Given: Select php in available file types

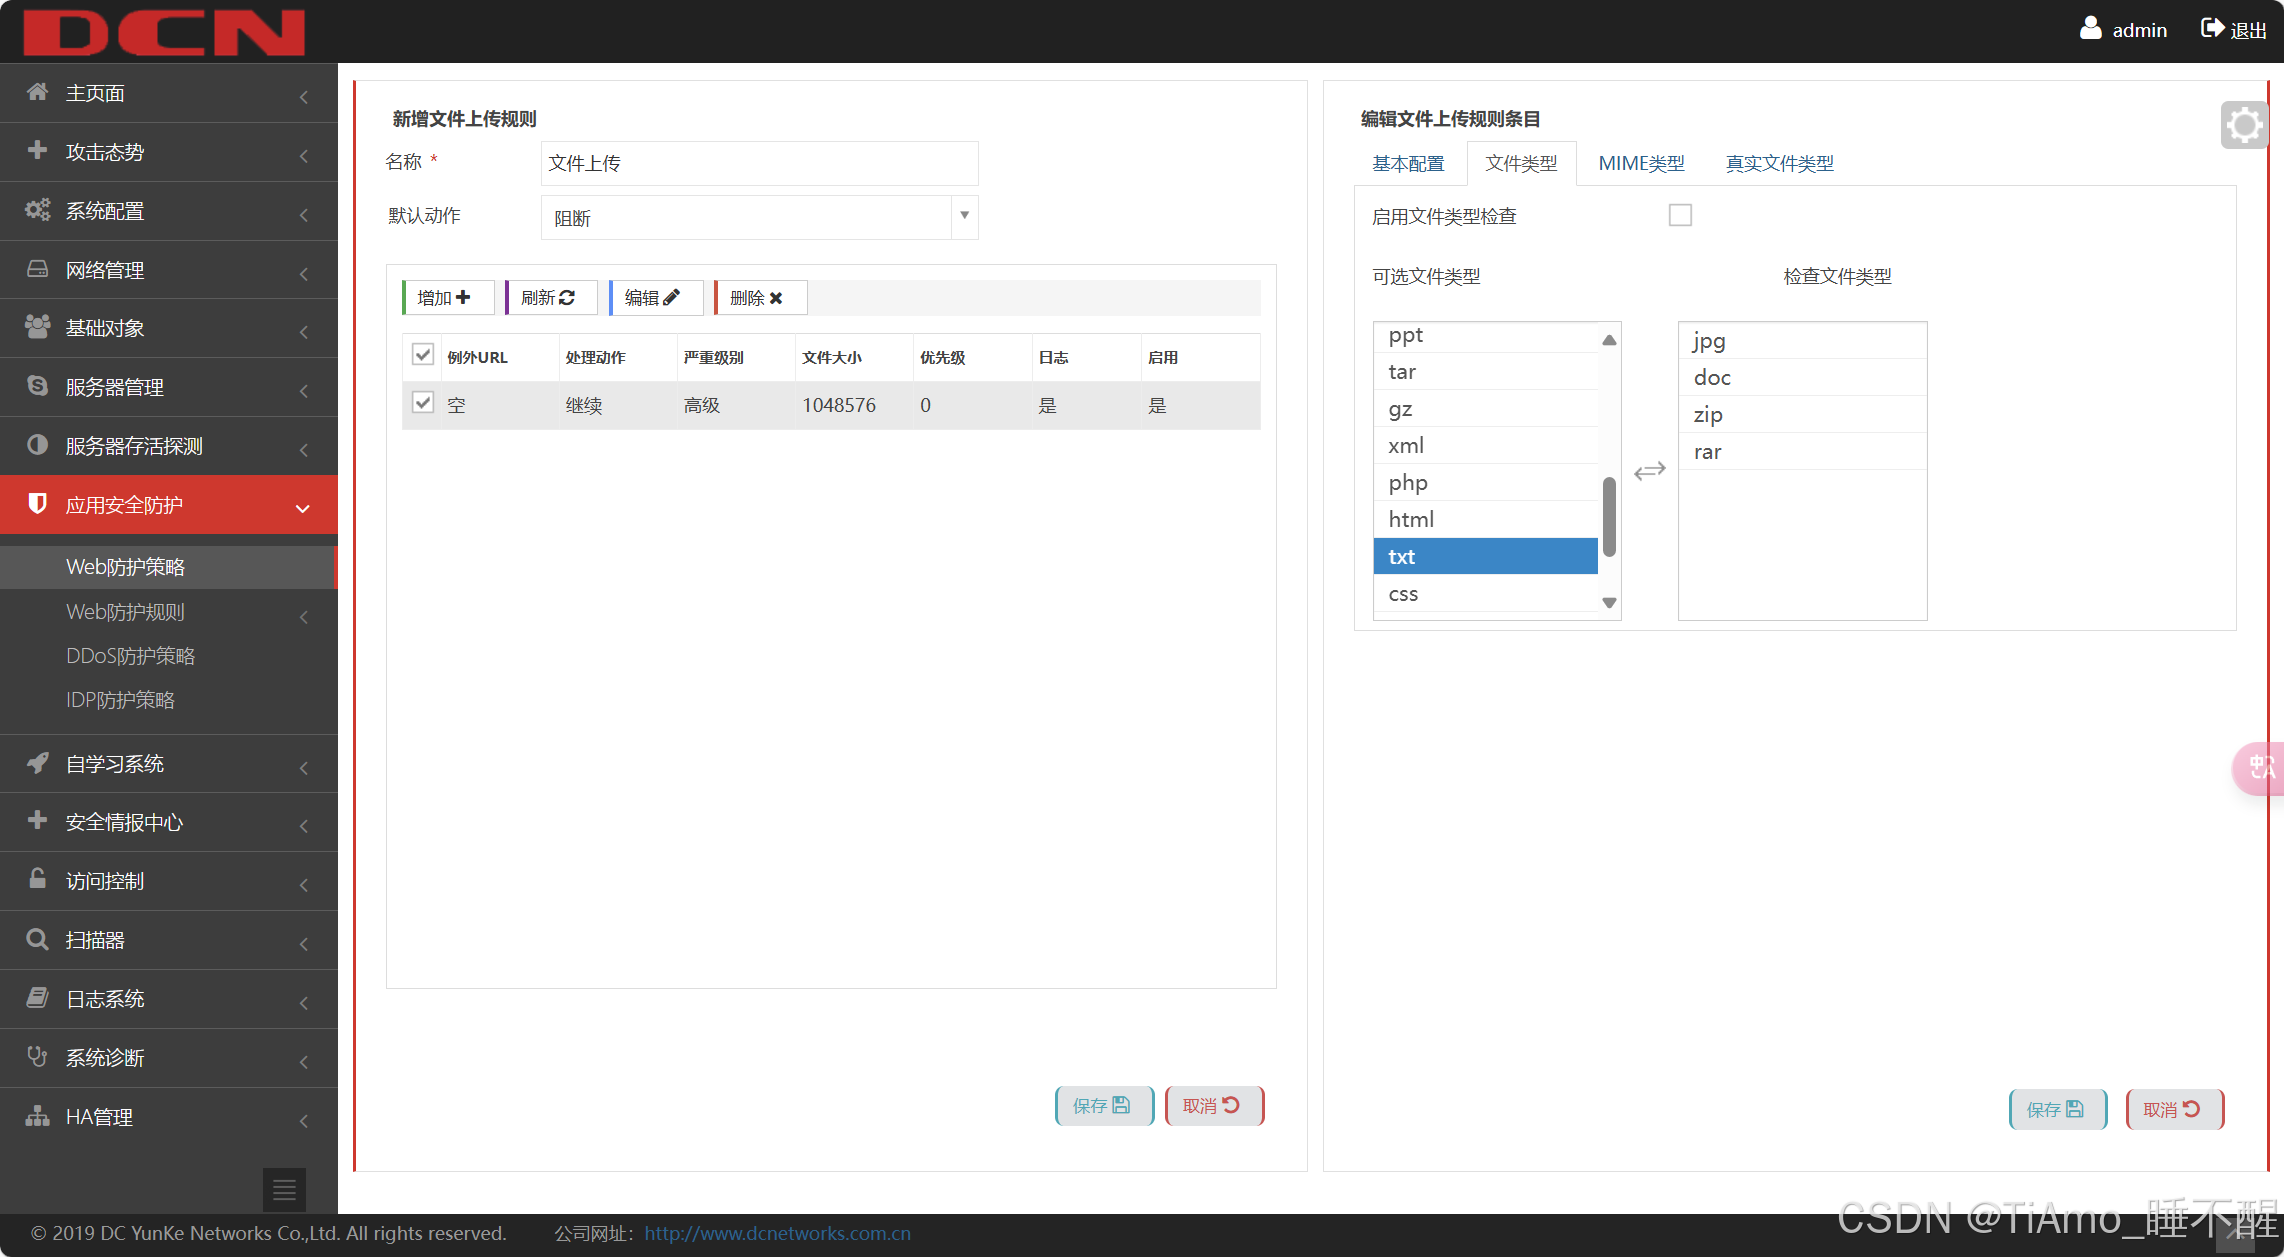Looking at the screenshot, I should tap(1486, 483).
